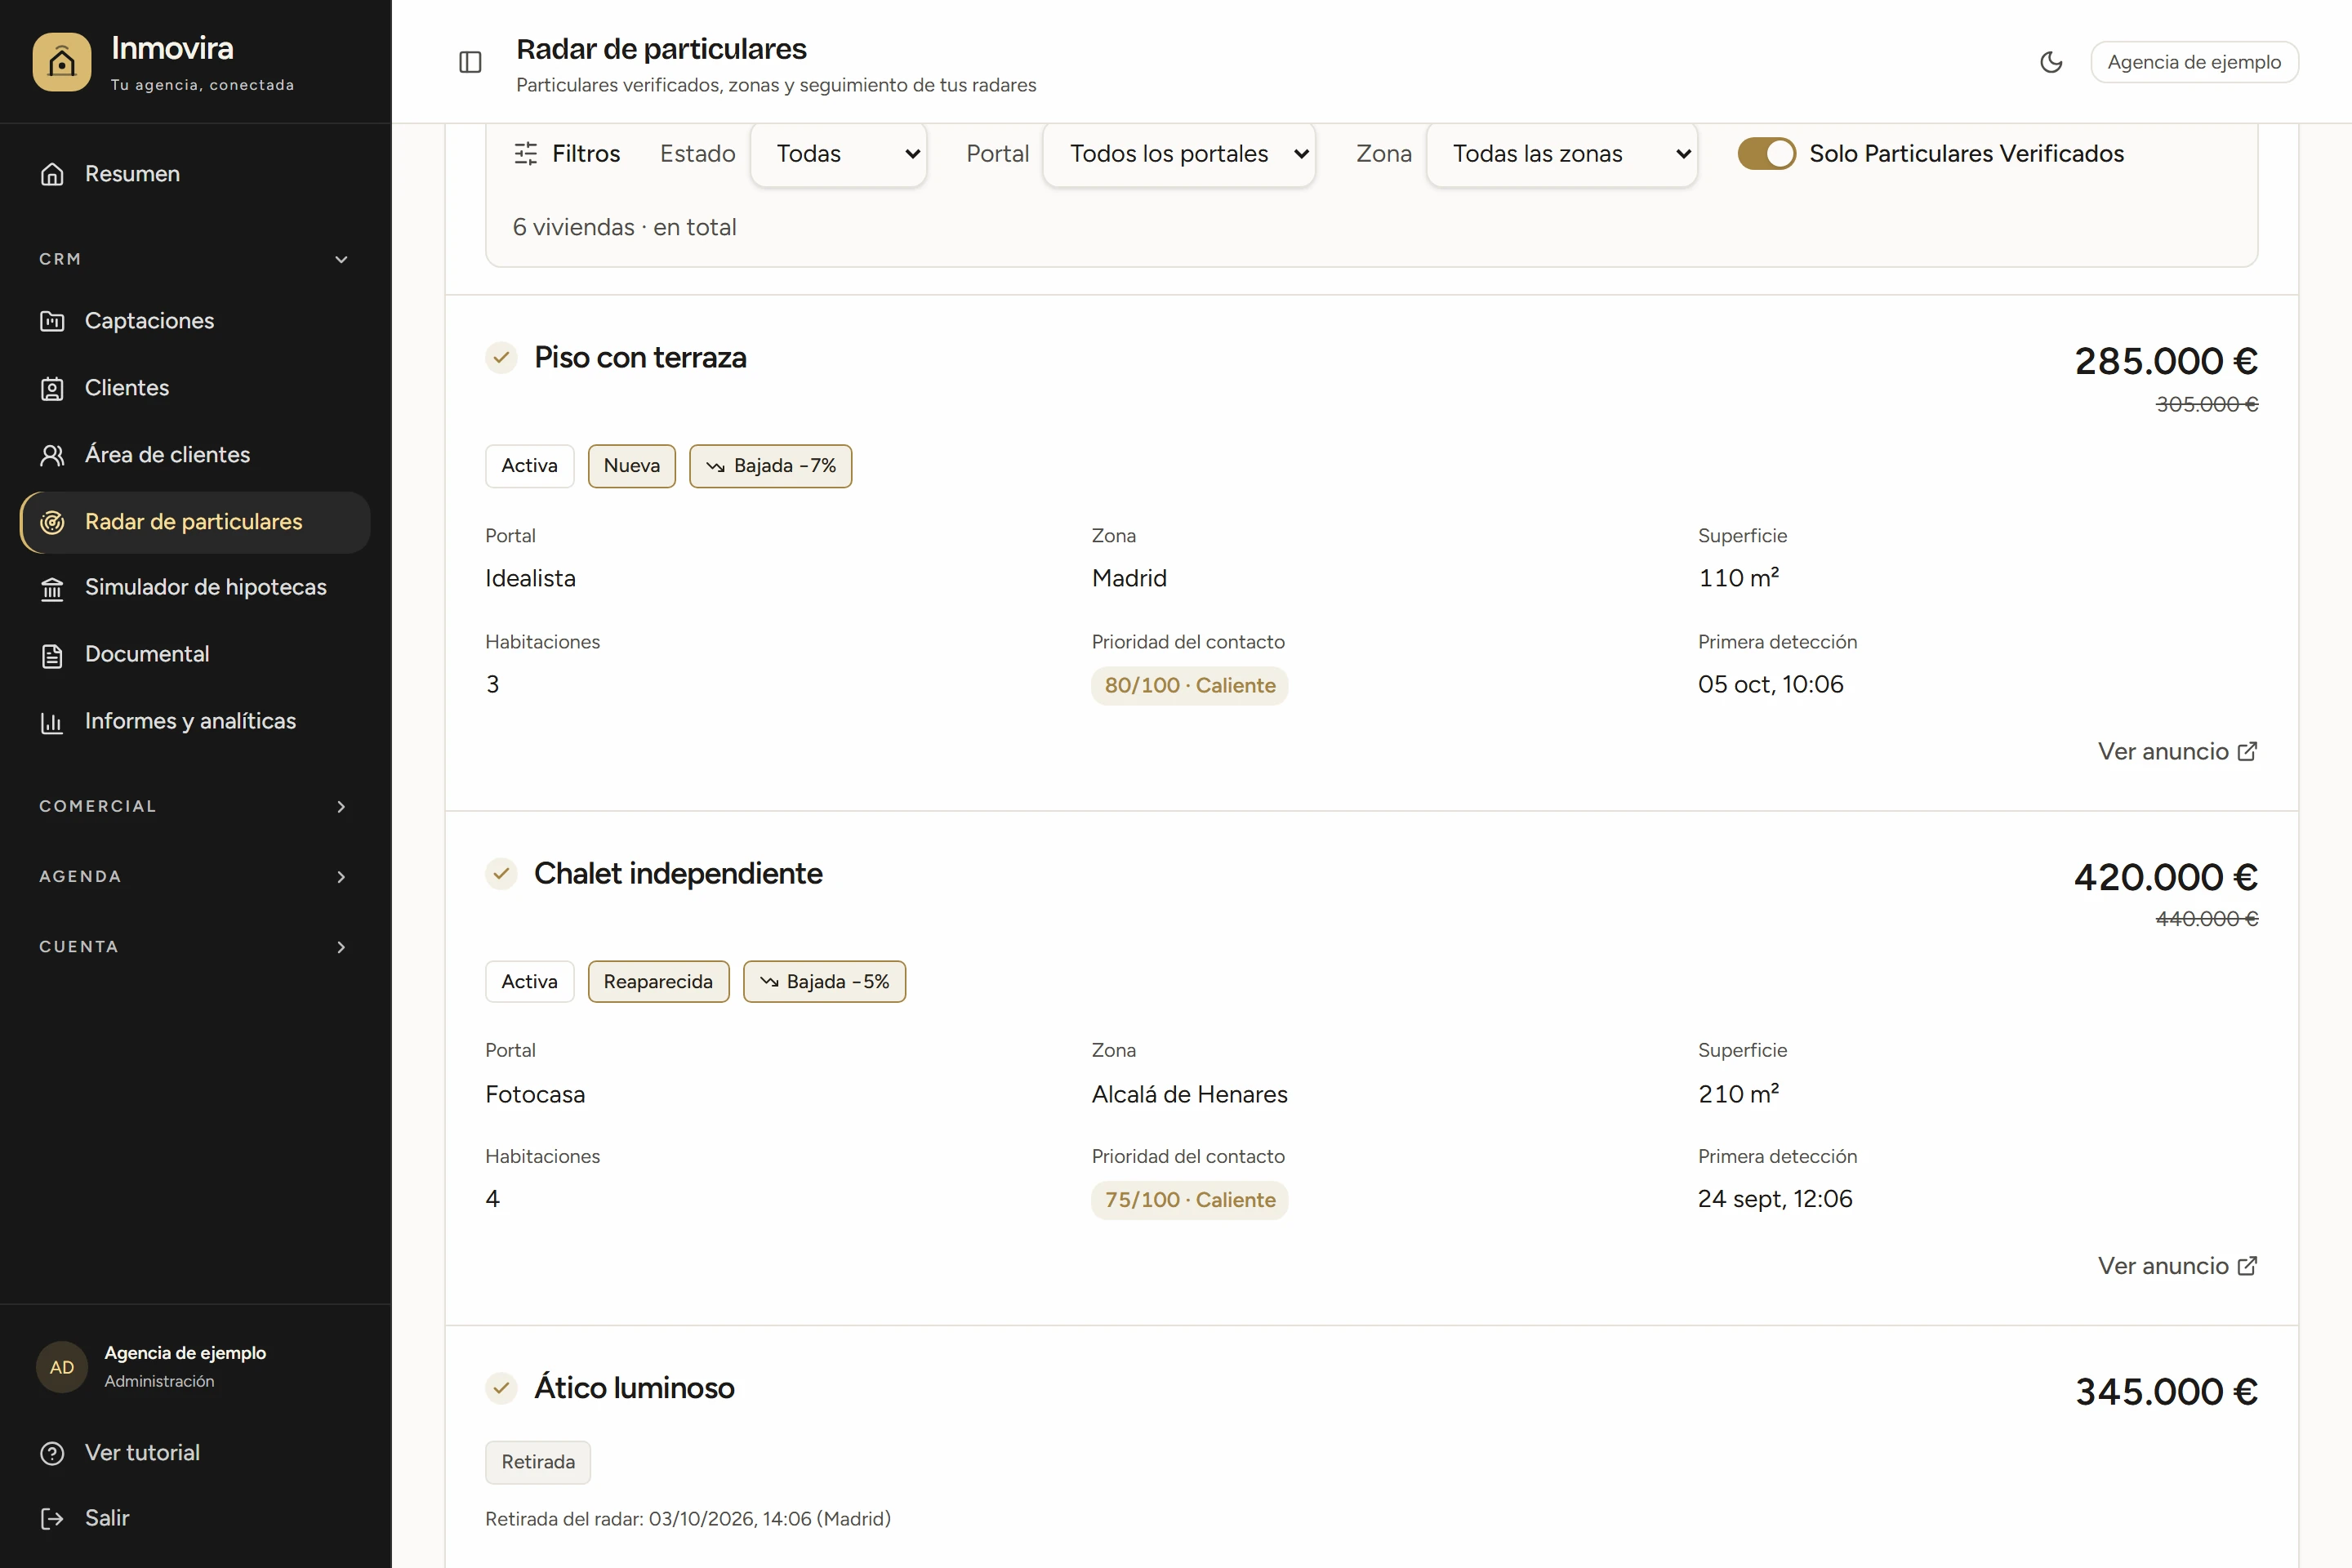Expand the AGENDA sidebar section
This screenshot has height=1568, width=2352.
tap(195, 876)
